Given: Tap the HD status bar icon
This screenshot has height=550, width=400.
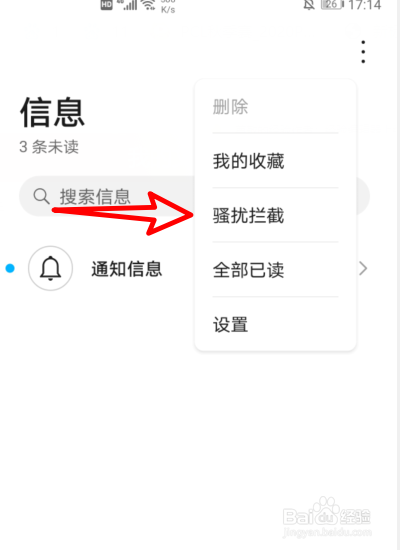Looking at the screenshot, I should [106, 5].
